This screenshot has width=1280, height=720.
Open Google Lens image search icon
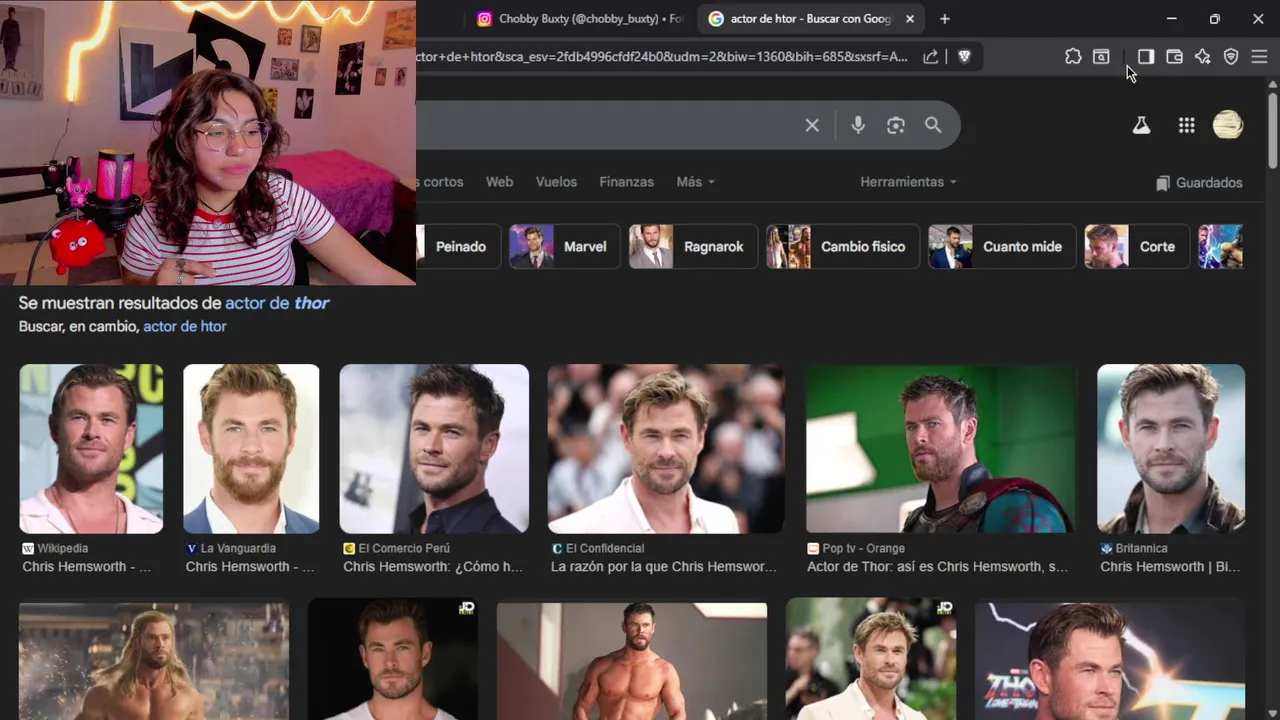click(x=896, y=125)
